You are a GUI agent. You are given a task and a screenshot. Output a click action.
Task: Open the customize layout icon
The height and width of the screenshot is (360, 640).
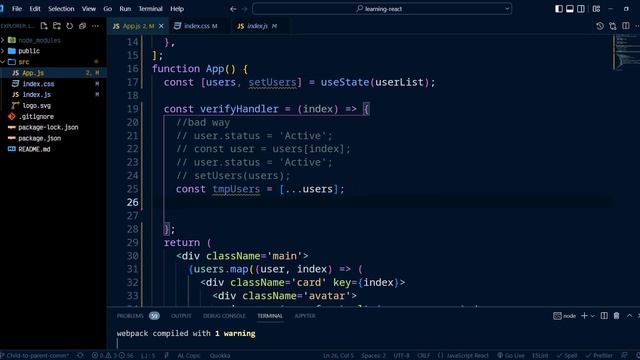[596, 9]
